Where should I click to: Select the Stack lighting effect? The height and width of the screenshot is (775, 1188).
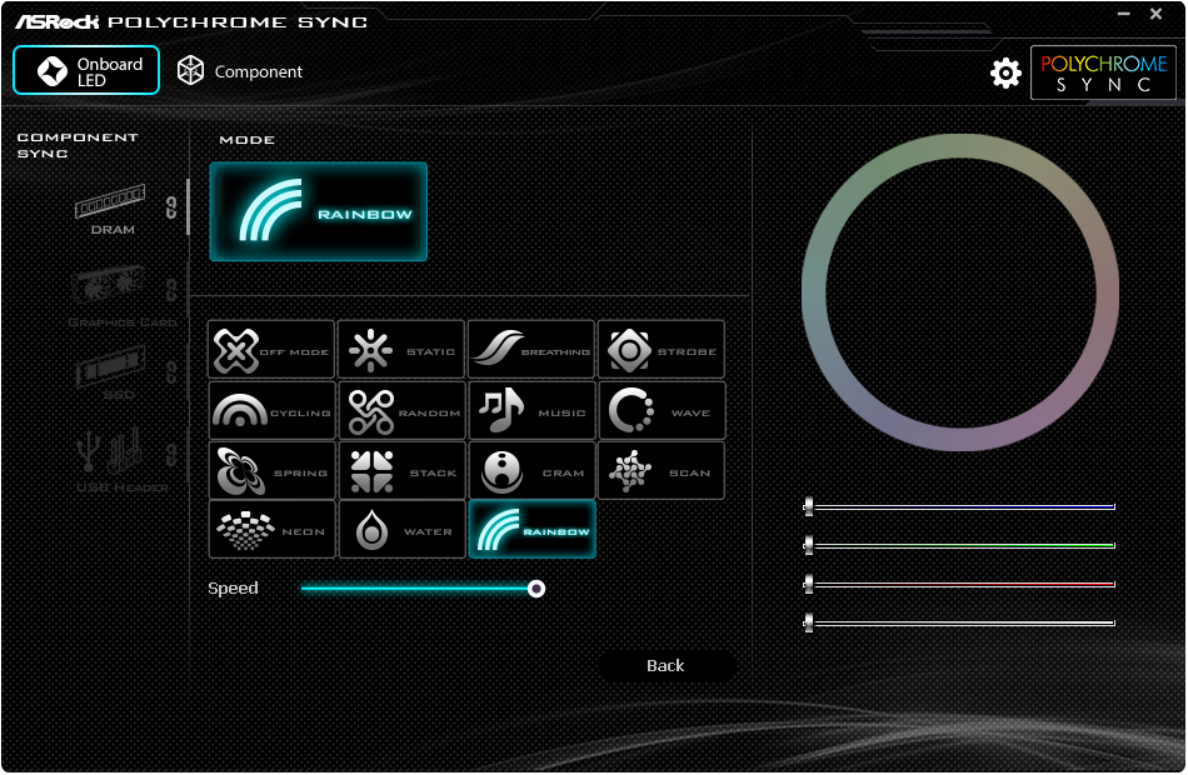pyautogui.click(x=402, y=470)
